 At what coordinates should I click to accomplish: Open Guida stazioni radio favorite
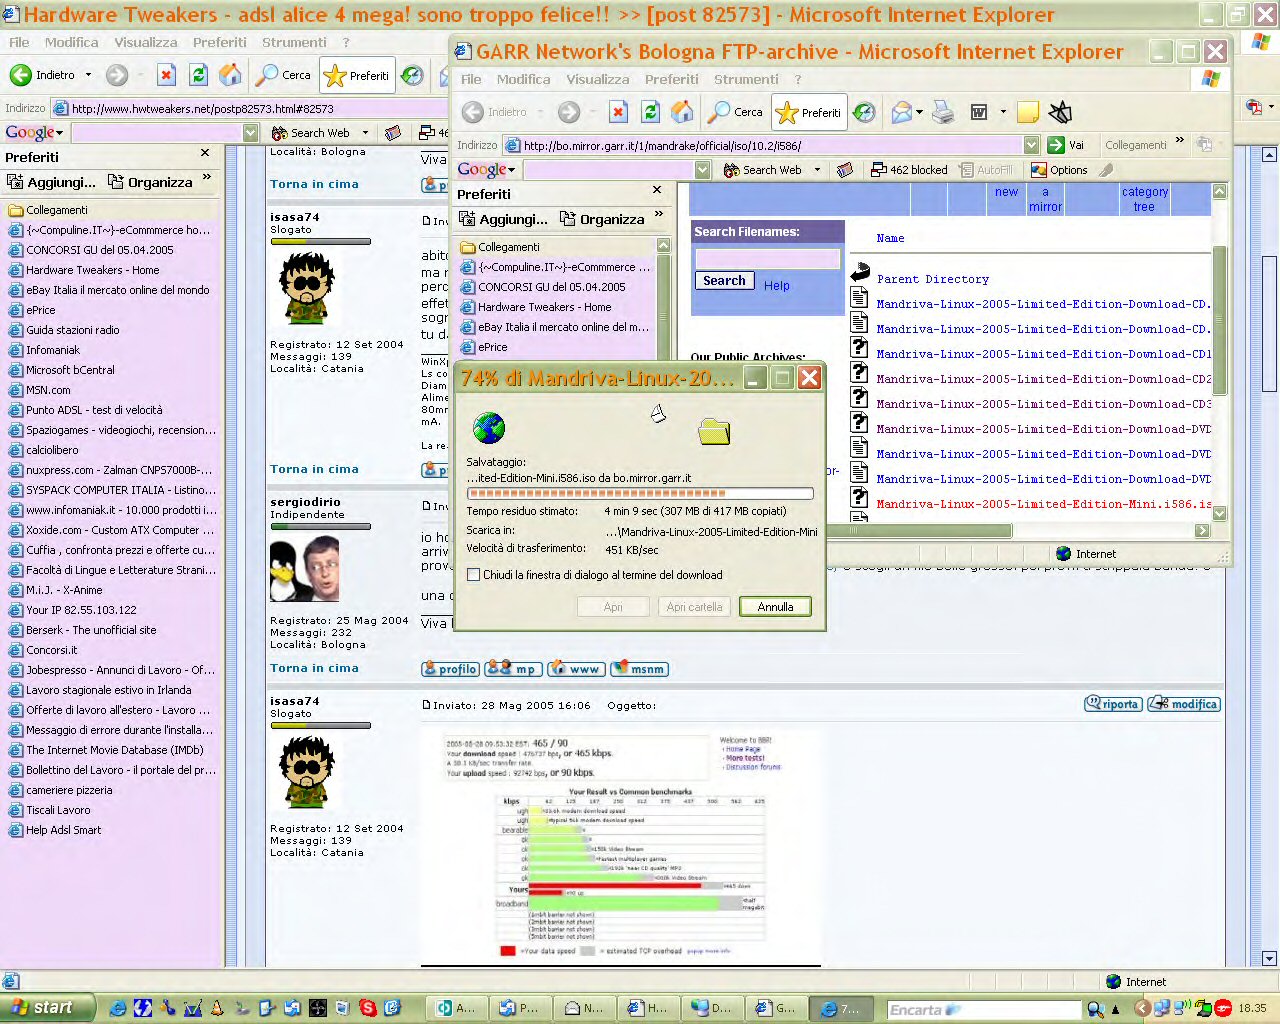pyautogui.click(x=73, y=330)
